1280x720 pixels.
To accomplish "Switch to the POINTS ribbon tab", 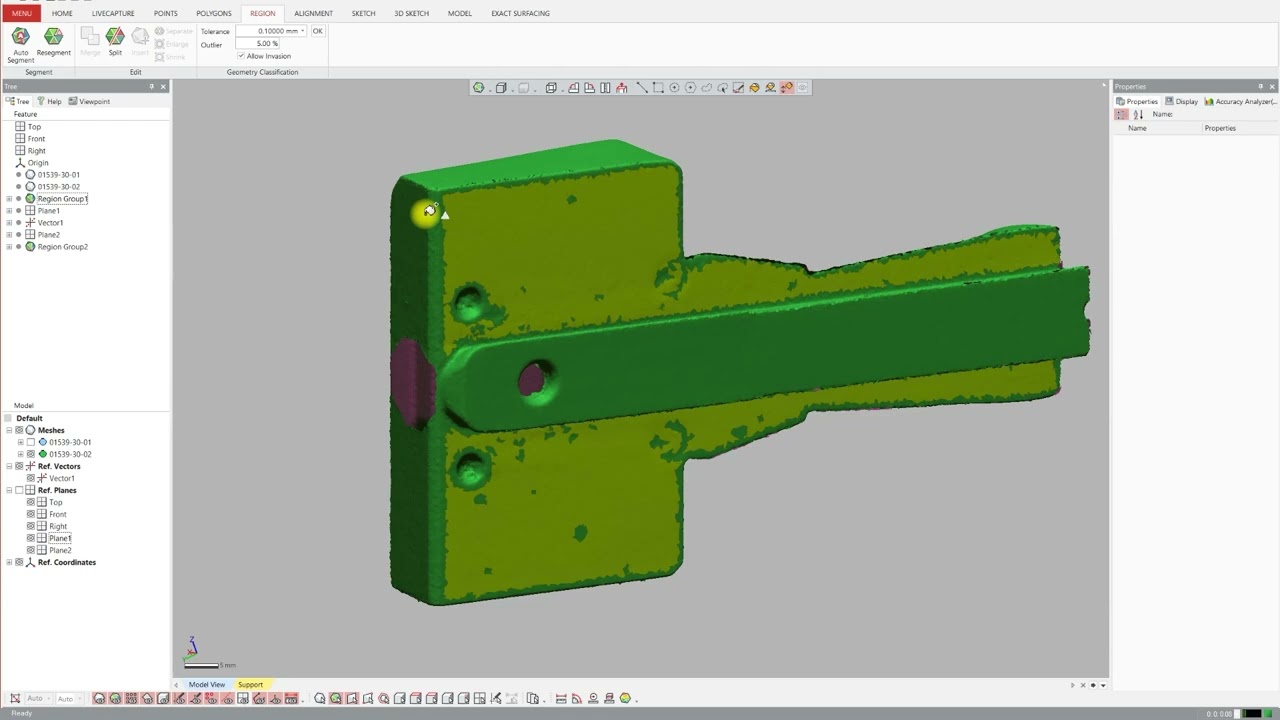I will (x=166, y=13).
